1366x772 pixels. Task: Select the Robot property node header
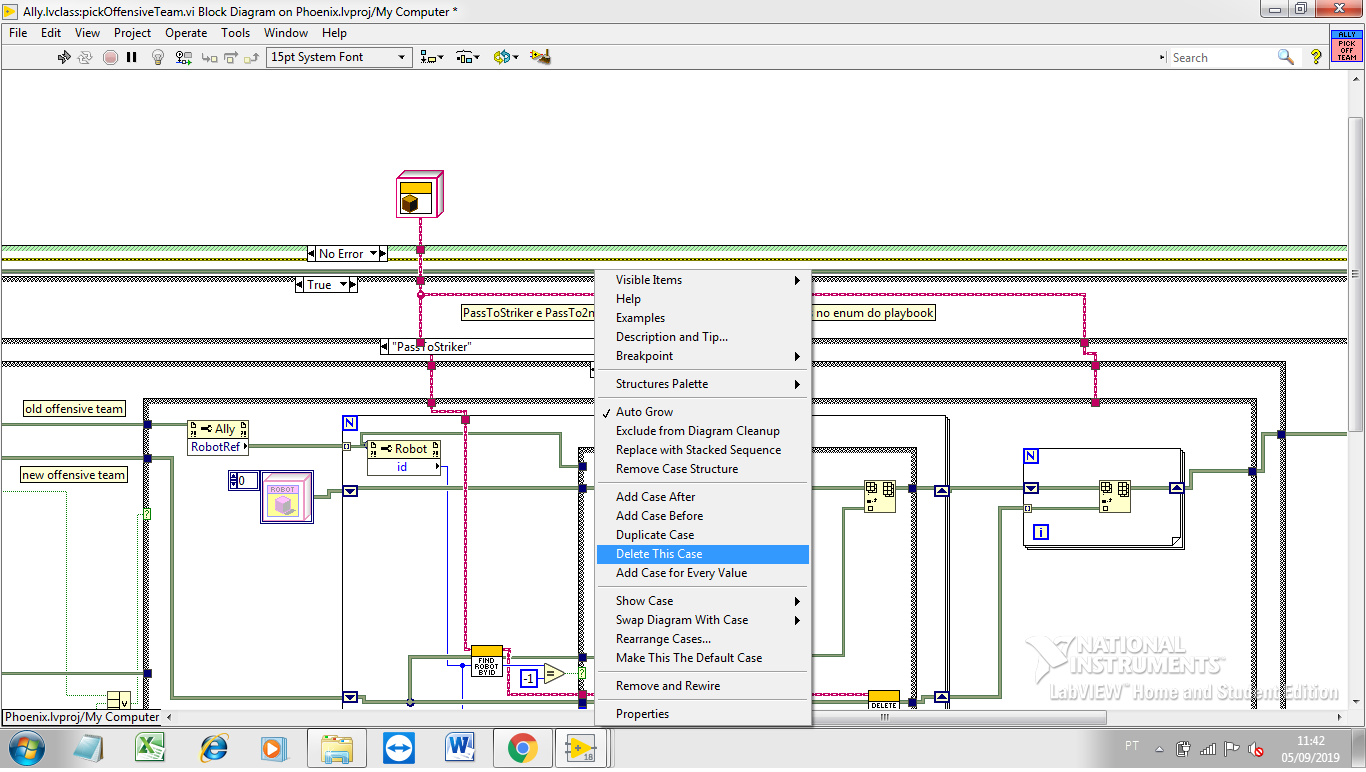(404, 449)
